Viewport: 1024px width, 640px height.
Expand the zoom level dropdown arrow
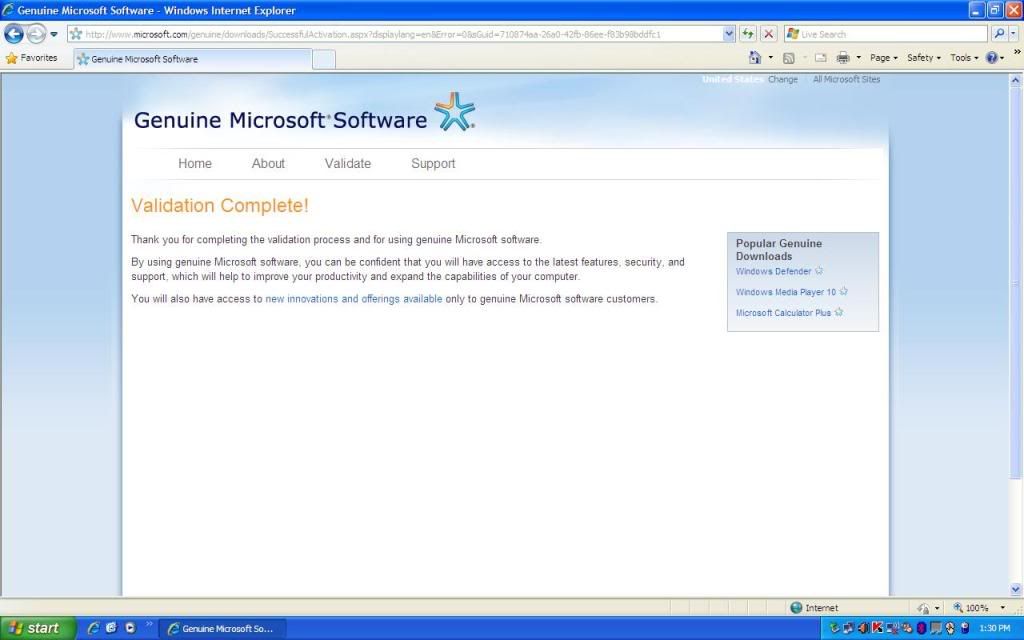point(1002,608)
